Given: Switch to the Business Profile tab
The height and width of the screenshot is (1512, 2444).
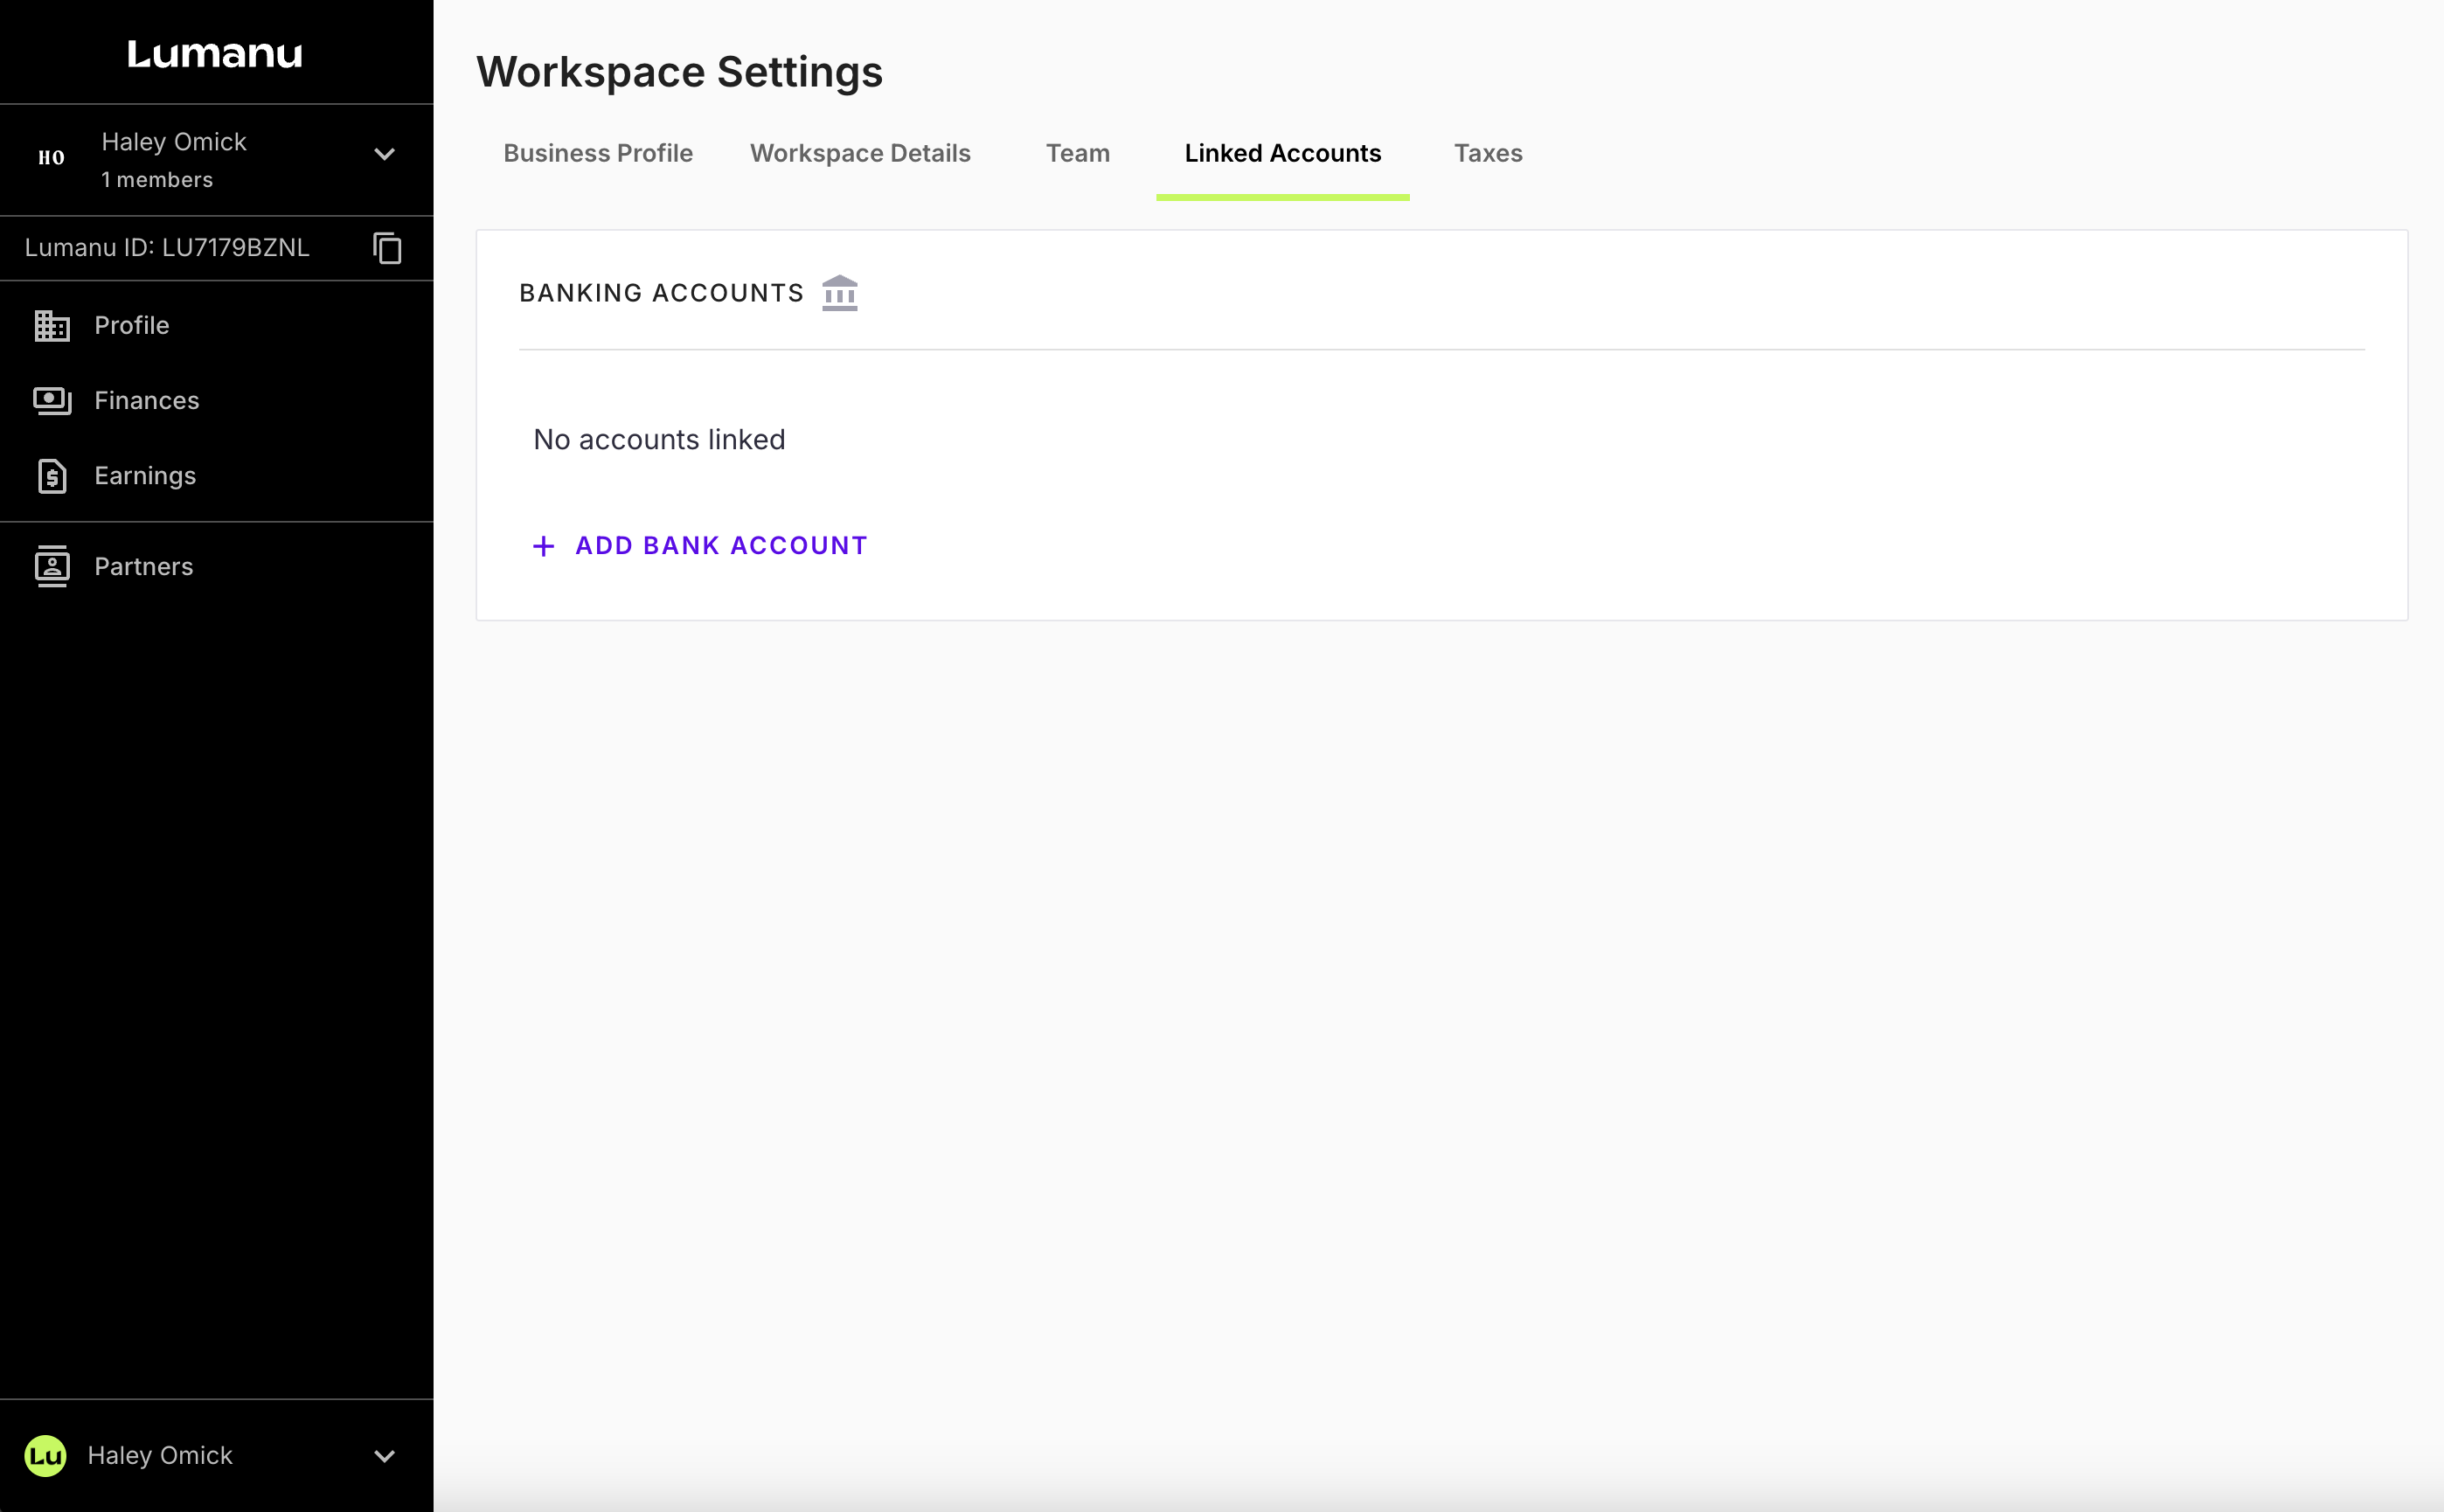Looking at the screenshot, I should [598, 153].
